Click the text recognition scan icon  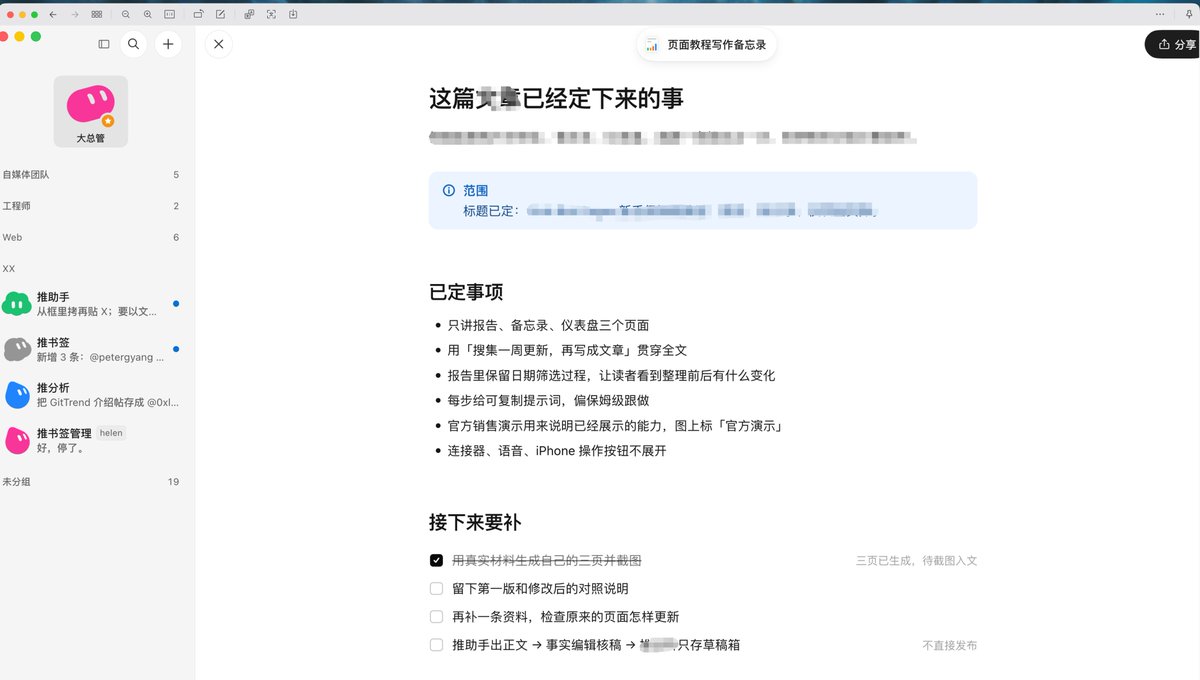pos(271,15)
